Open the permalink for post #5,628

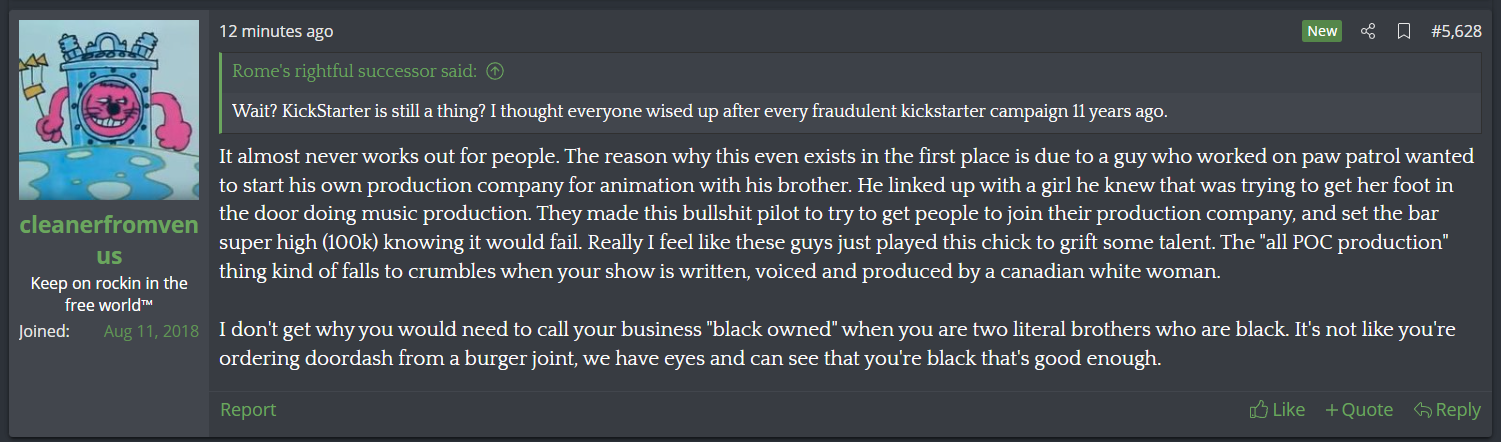pos(1456,31)
